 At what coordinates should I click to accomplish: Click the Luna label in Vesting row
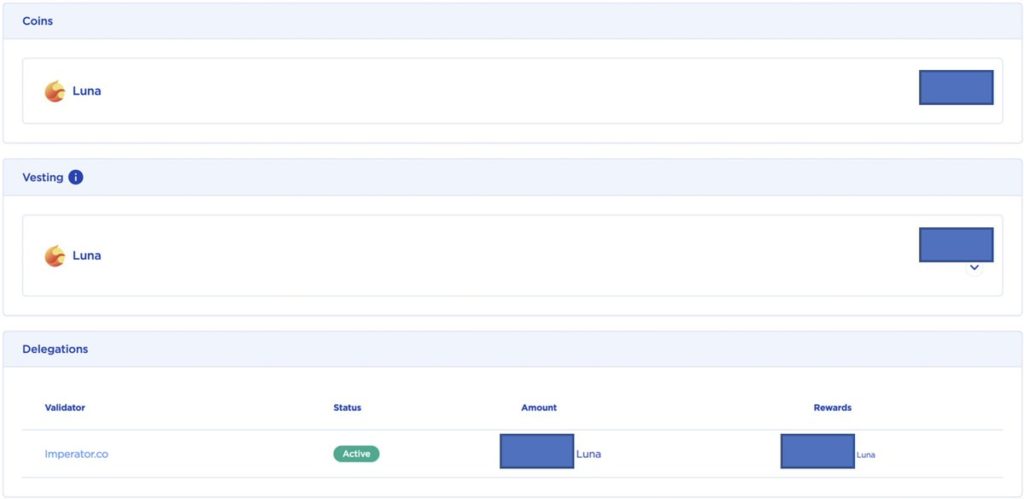(87, 256)
